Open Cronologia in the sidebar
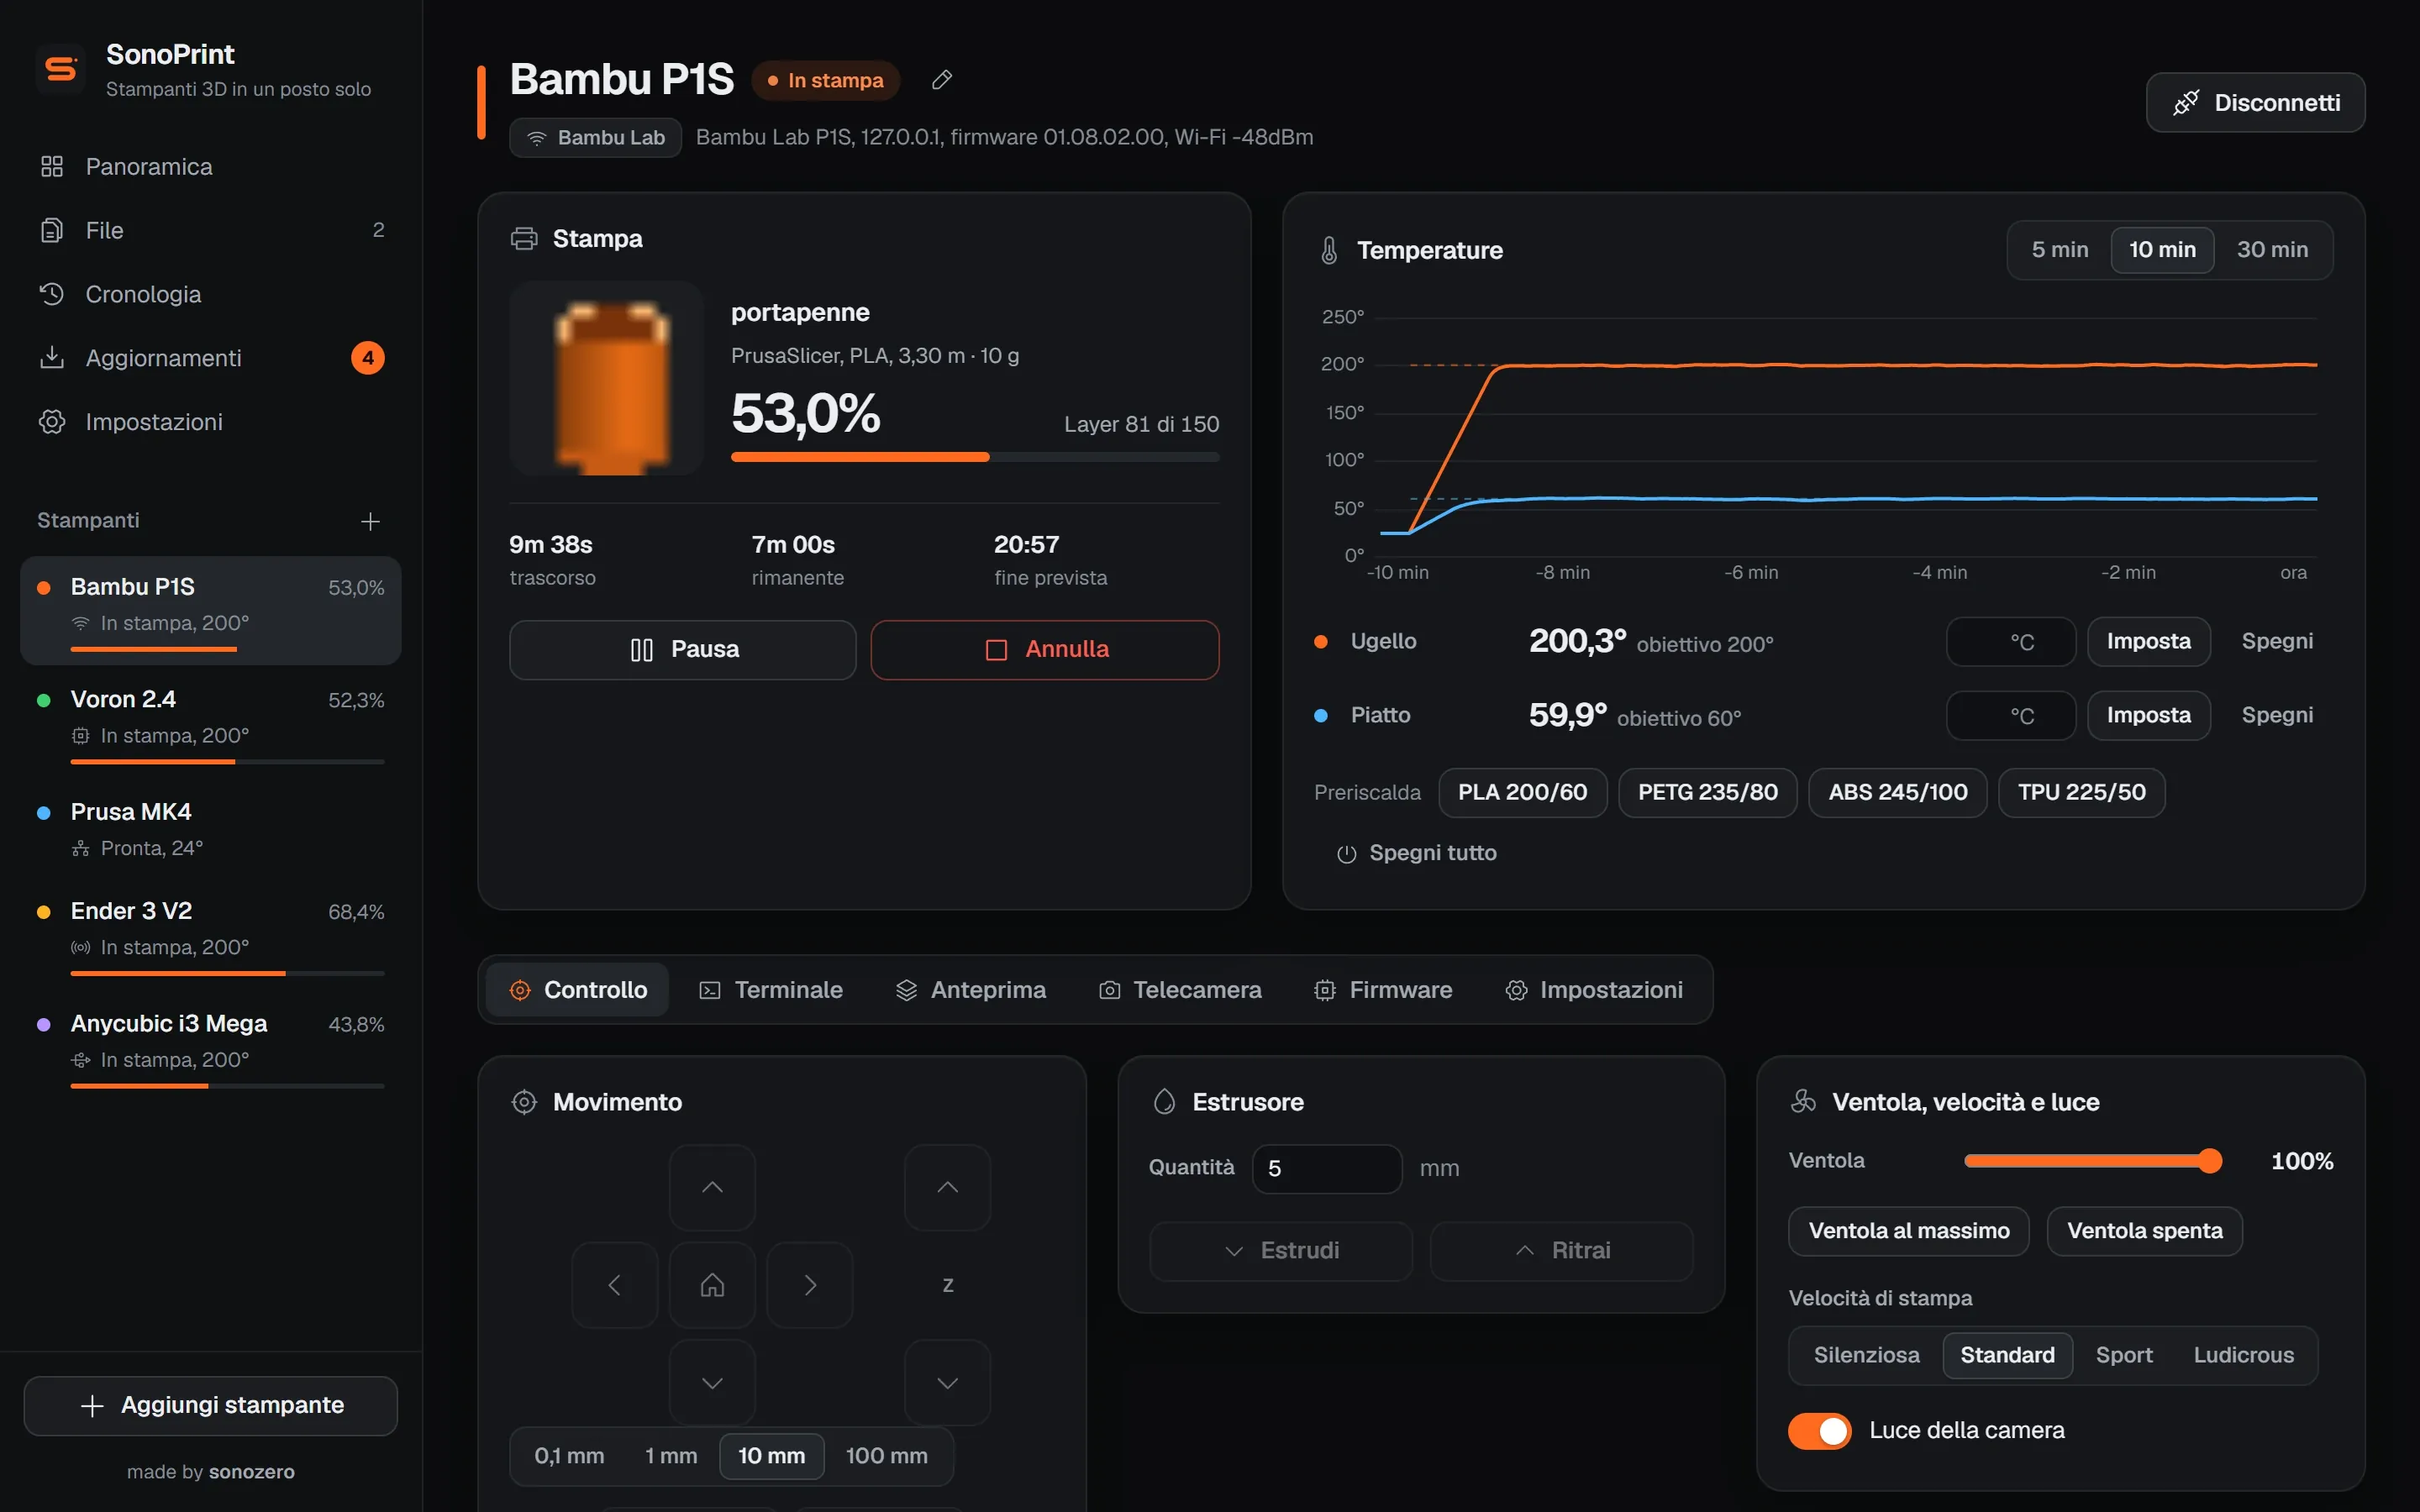This screenshot has width=2420, height=1512. point(211,295)
